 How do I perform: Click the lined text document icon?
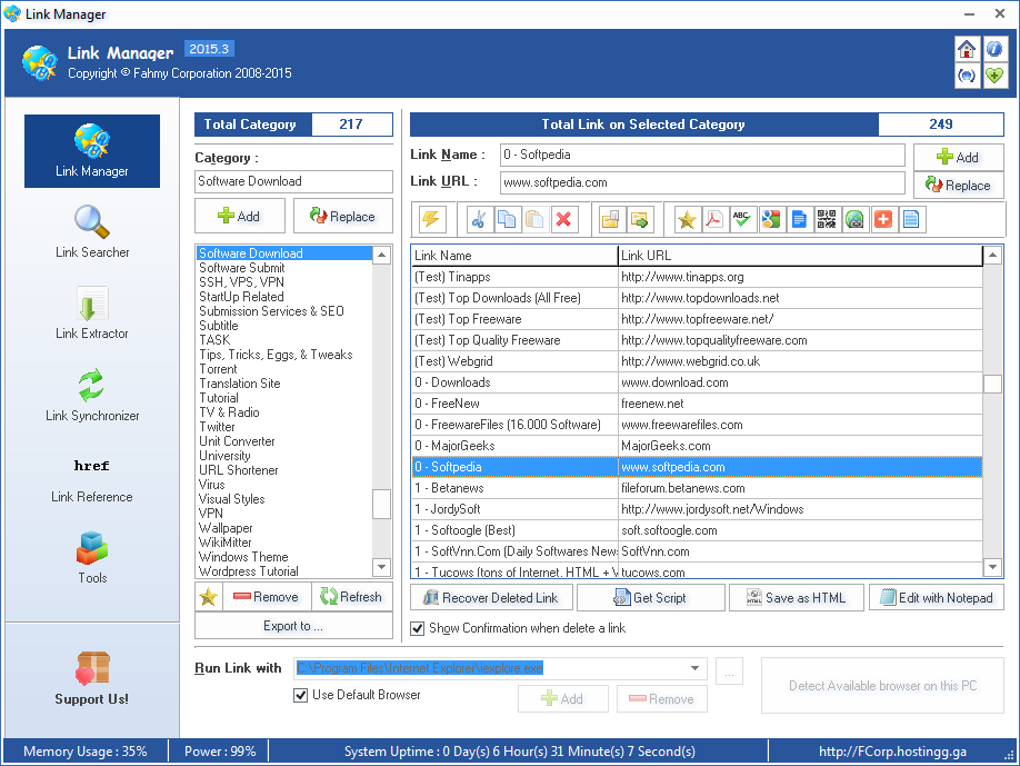click(911, 220)
